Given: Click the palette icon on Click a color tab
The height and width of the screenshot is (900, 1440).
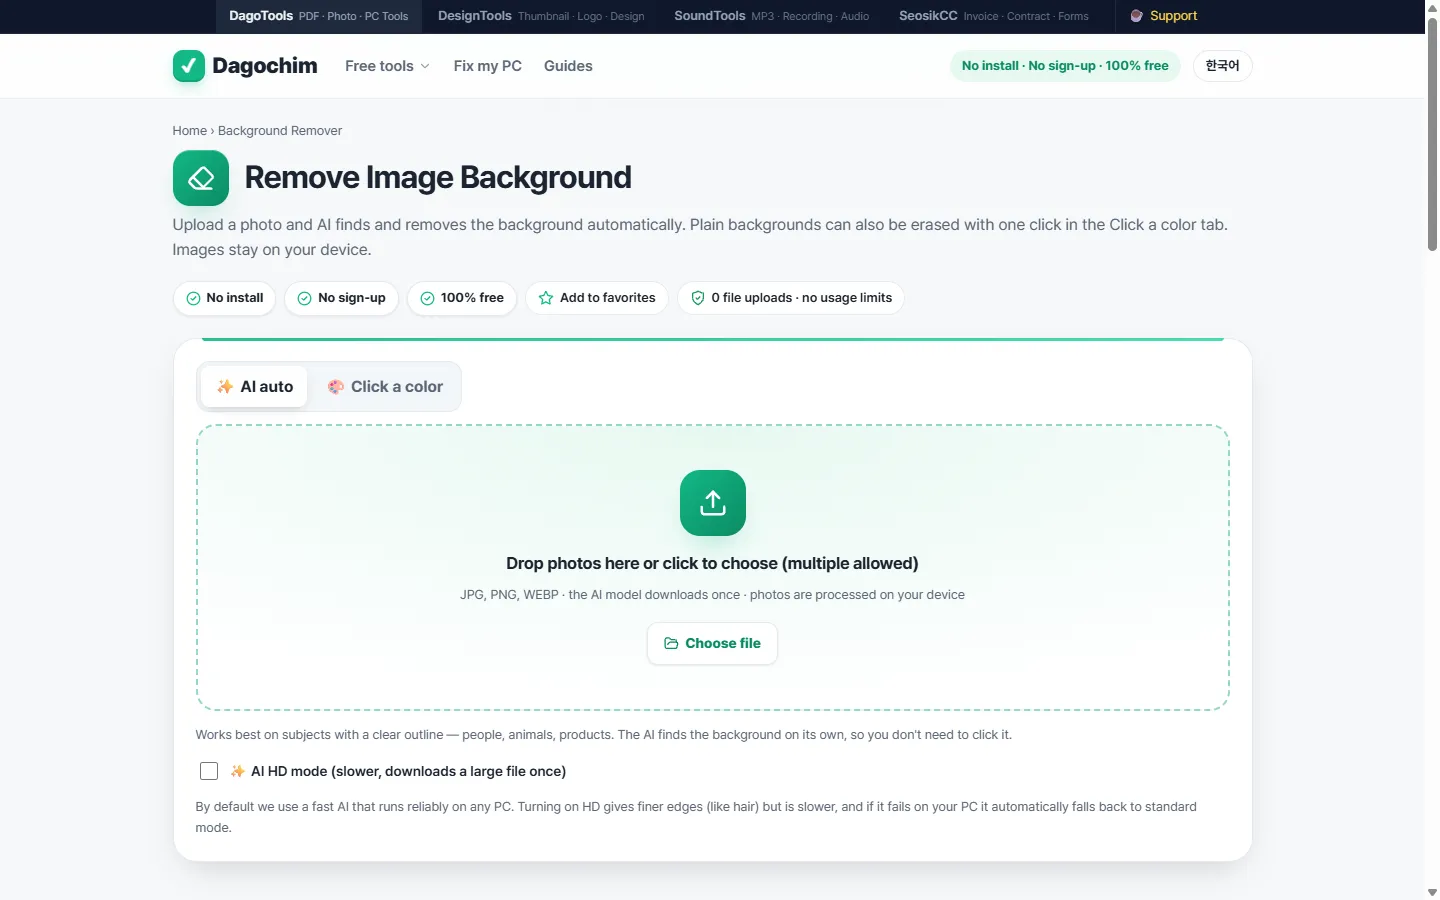Looking at the screenshot, I should (336, 387).
